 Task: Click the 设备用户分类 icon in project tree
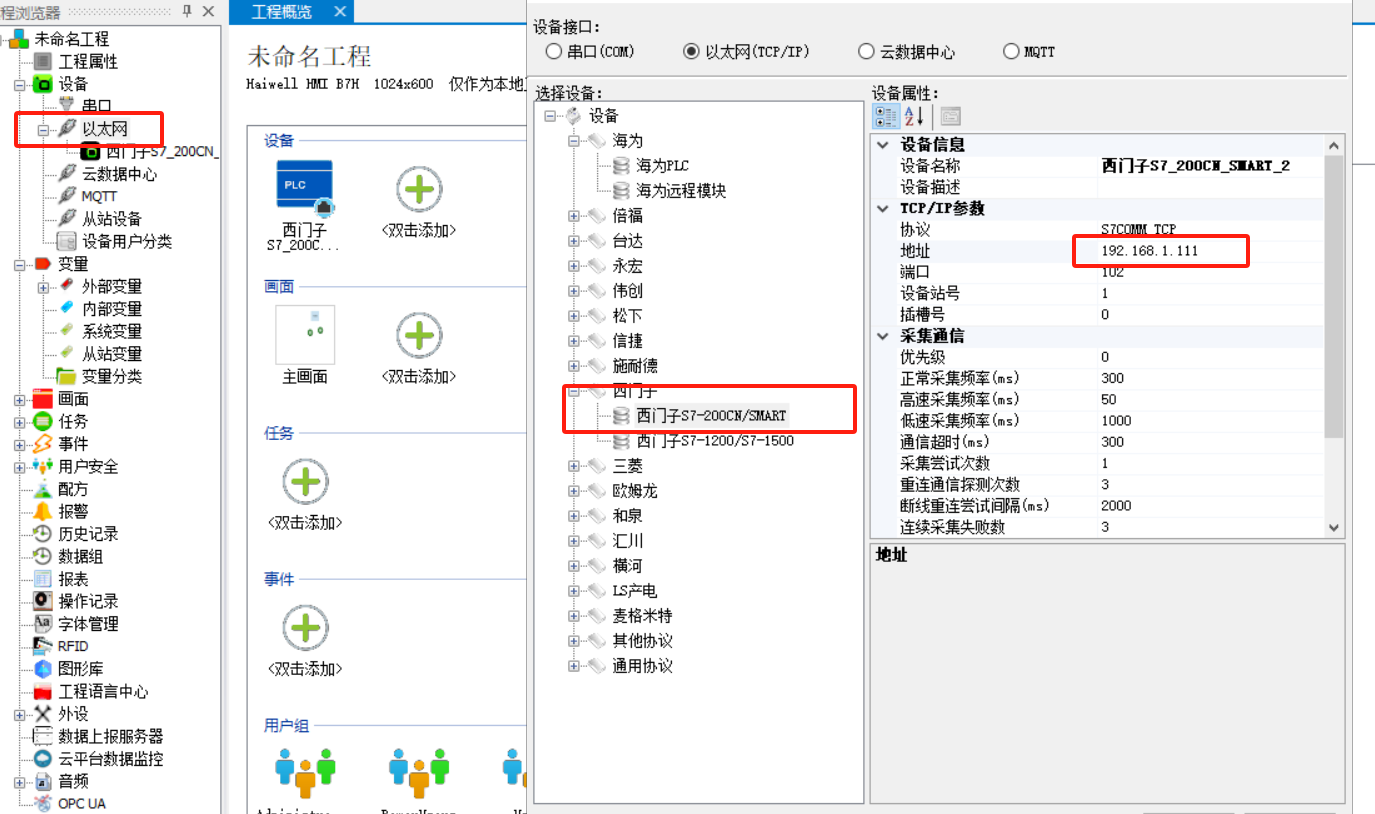point(67,241)
